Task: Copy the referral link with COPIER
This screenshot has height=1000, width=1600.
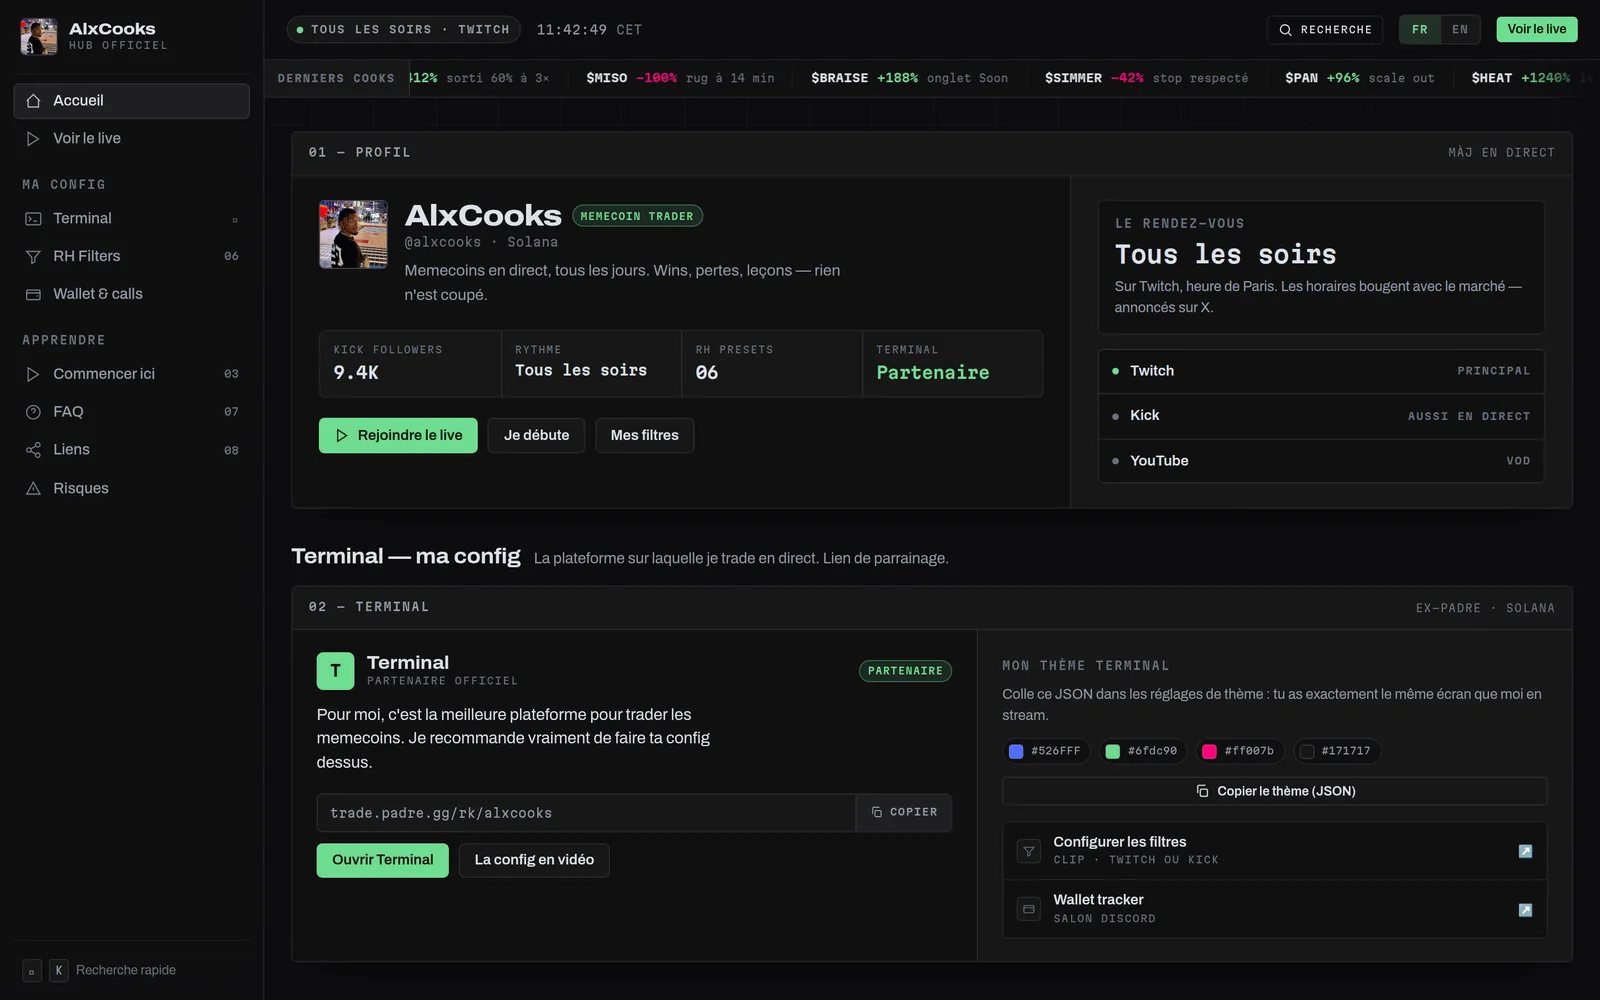Action: [x=904, y=813]
